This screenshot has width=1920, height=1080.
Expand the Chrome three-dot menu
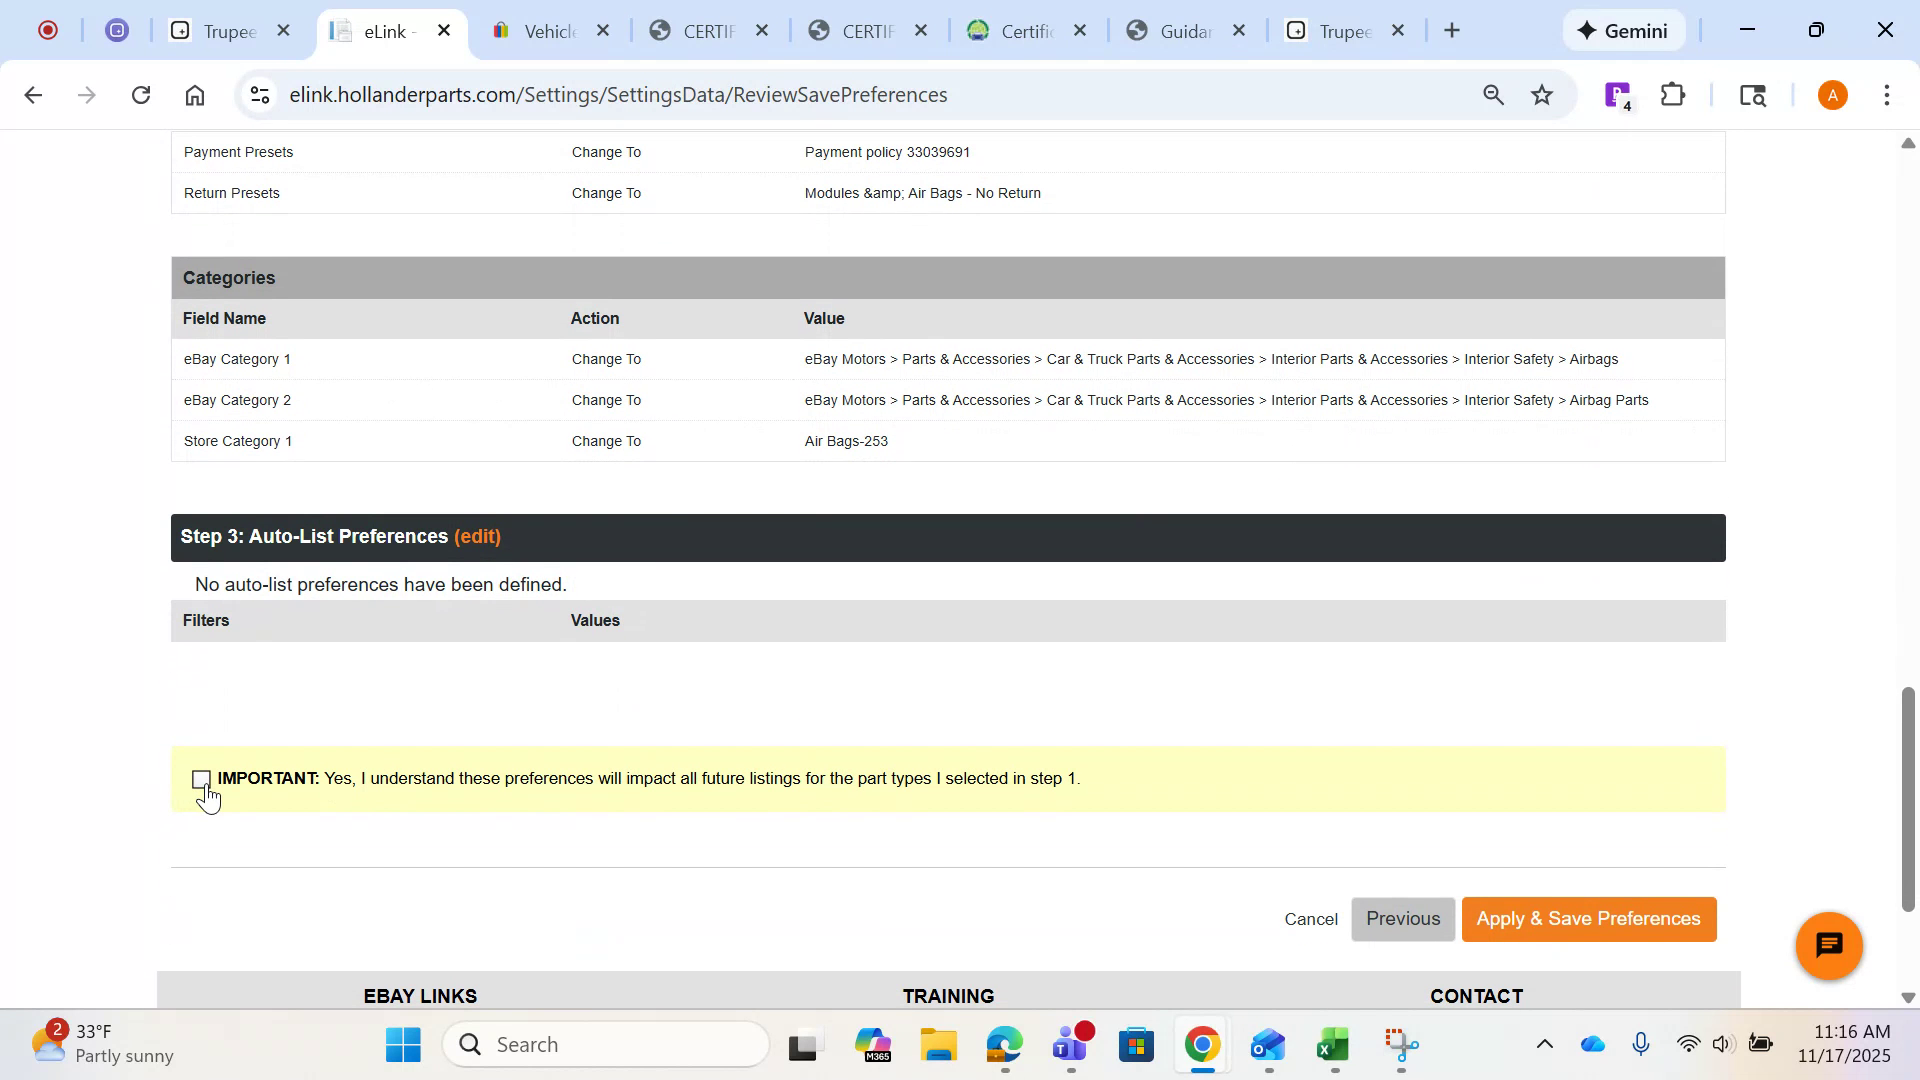(x=1886, y=94)
